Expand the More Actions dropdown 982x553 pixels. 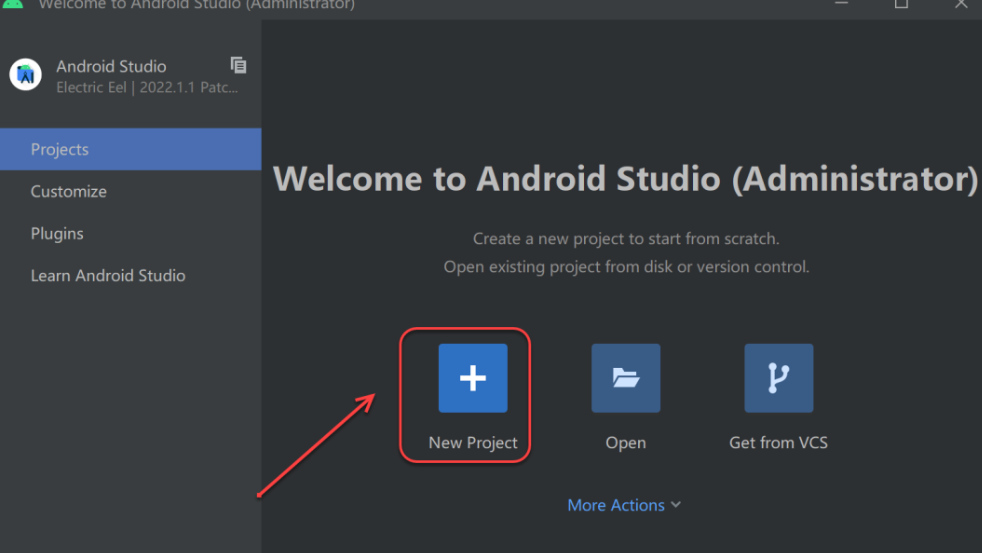point(624,505)
